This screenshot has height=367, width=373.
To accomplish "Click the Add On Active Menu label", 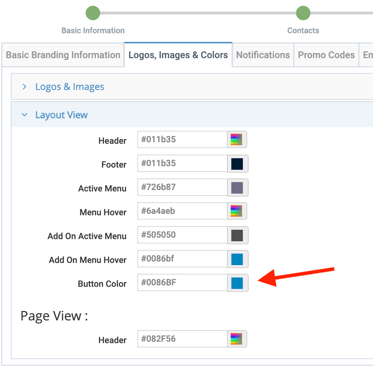I will coord(87,236).
